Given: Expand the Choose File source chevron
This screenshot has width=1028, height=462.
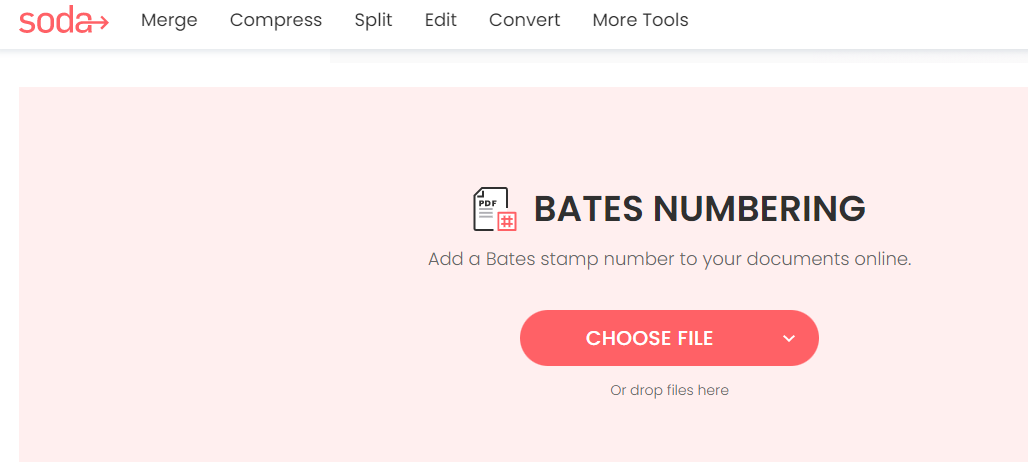Looking at the screenshot, I should tap(789, 338).
